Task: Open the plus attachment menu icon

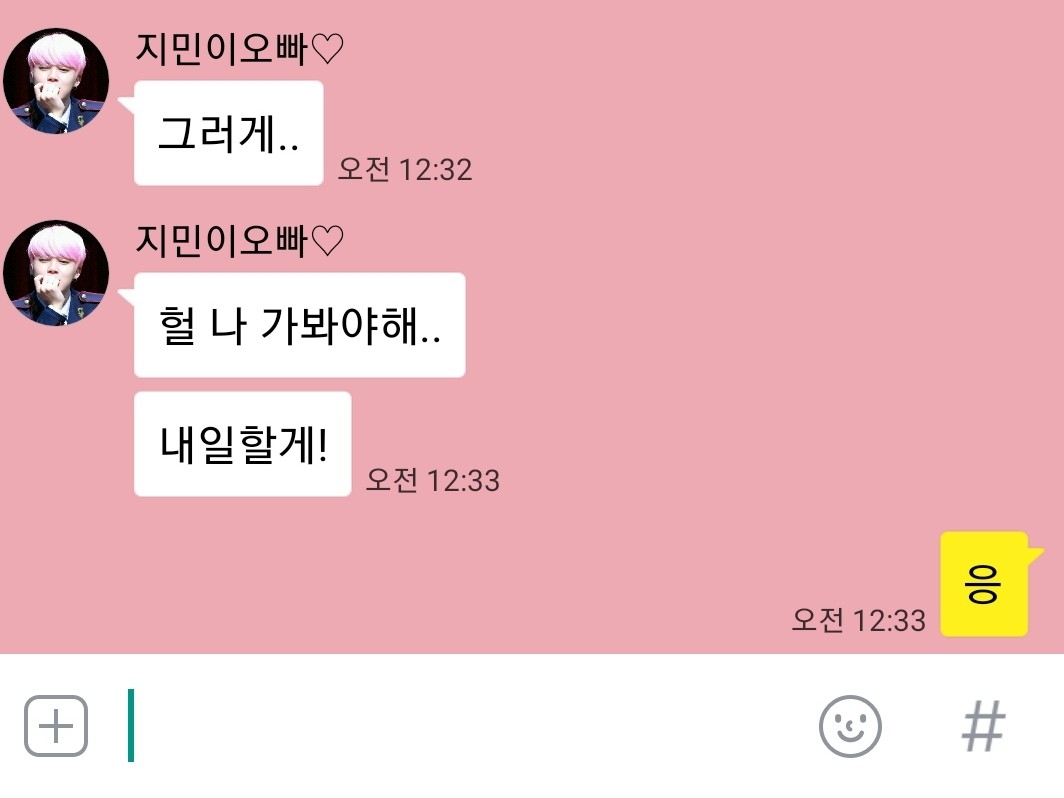Action: point(56,726)
